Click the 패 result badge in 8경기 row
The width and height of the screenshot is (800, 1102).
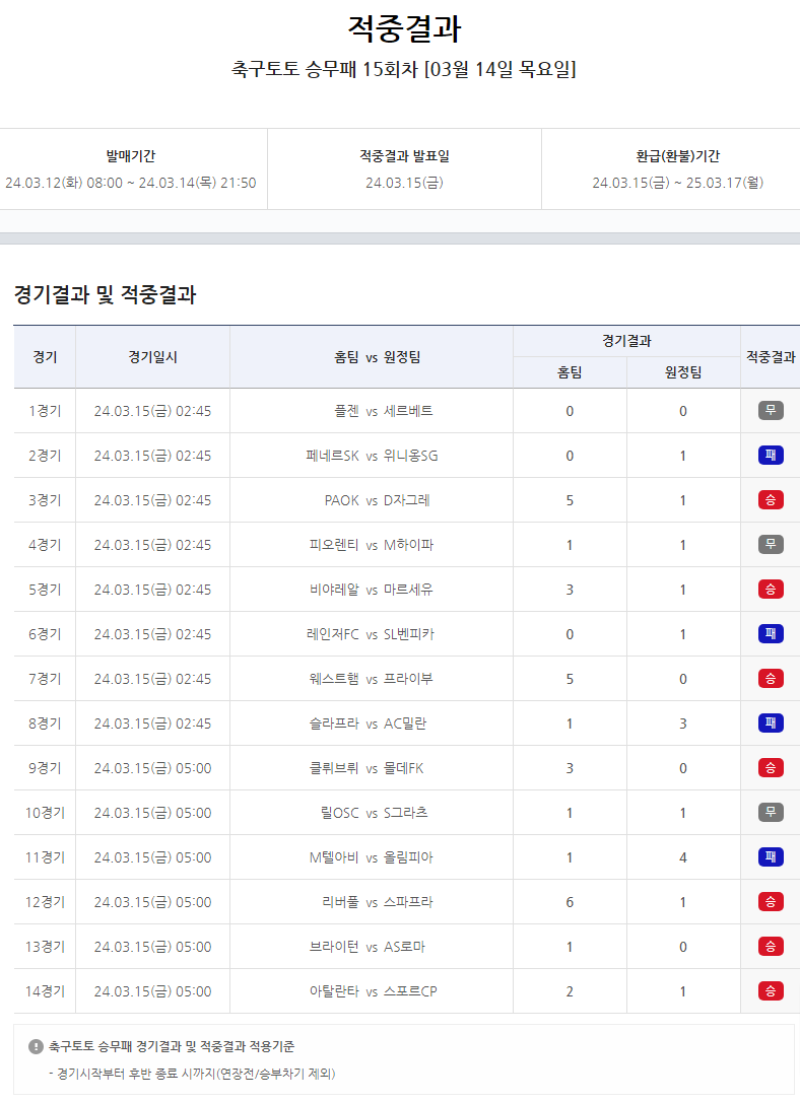[770, 723]
